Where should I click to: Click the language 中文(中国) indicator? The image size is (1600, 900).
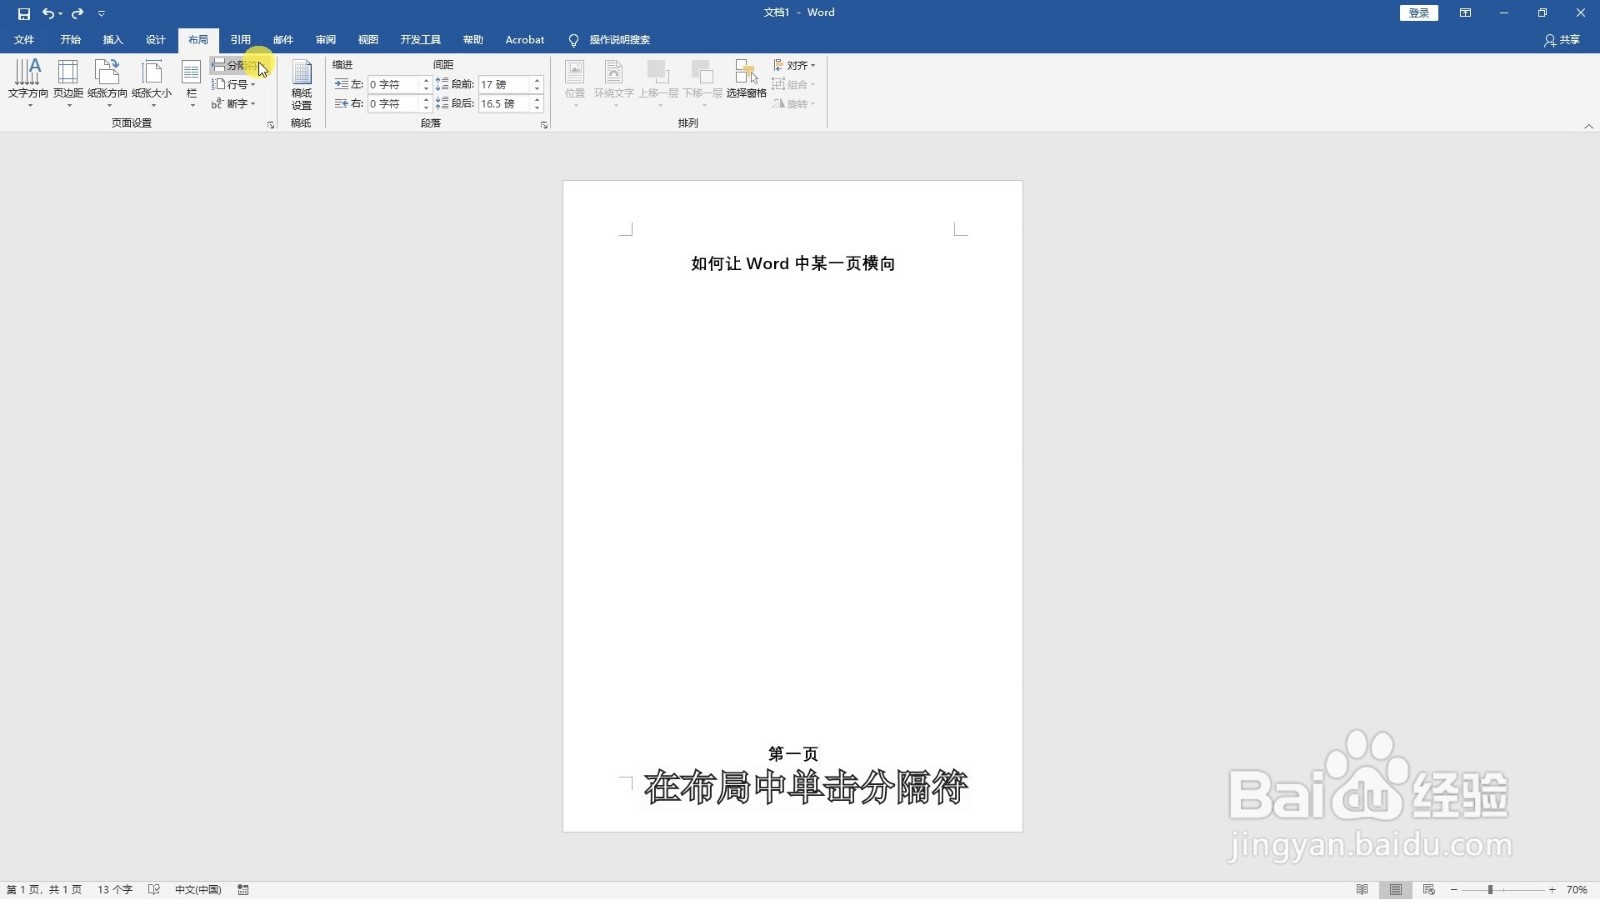point(198,890)
